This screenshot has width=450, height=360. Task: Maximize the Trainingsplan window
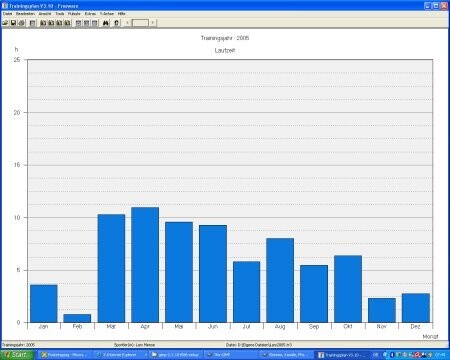tap(436, 6)
